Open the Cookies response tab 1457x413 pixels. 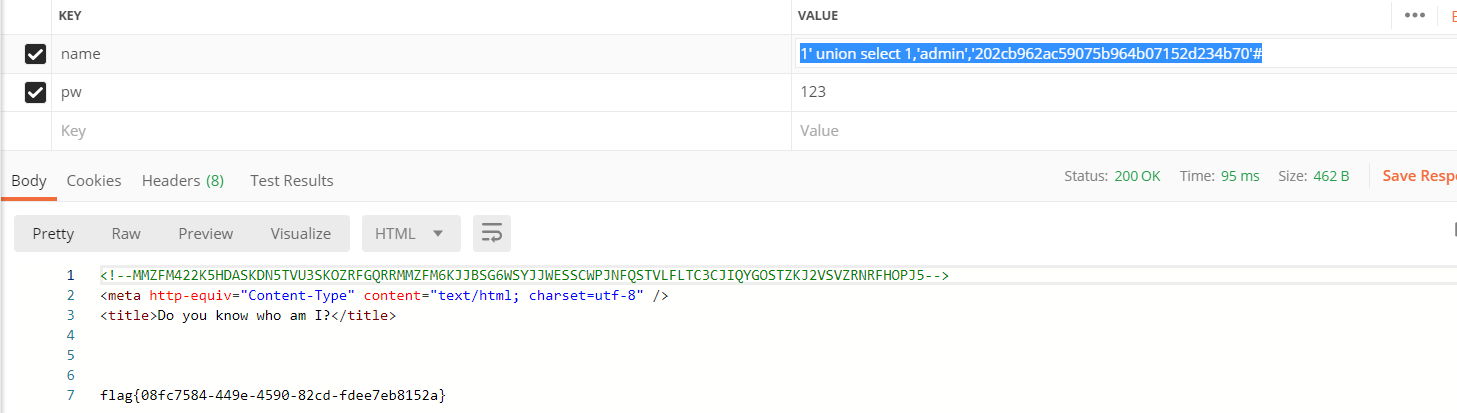[94, 180]
